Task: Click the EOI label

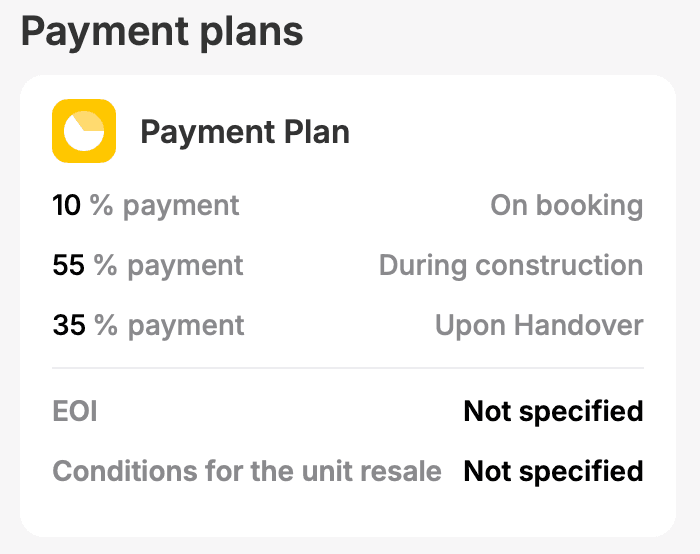Action: click(x=75, y=411)
